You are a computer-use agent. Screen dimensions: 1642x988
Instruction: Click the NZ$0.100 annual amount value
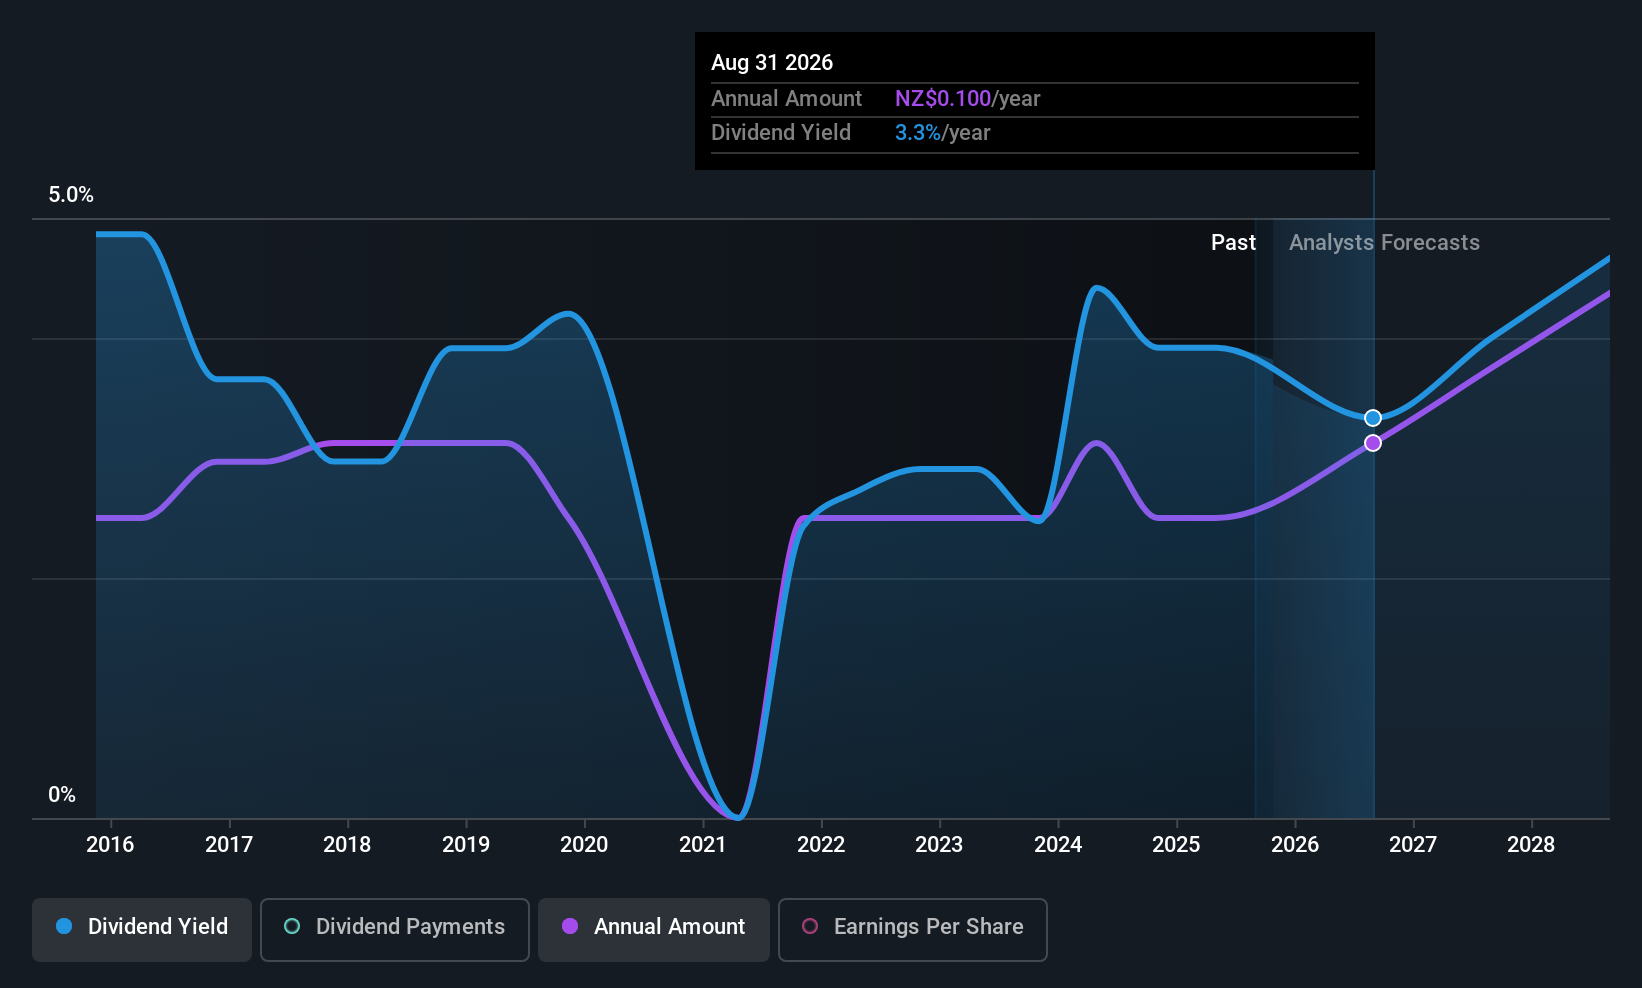point(943,98)
